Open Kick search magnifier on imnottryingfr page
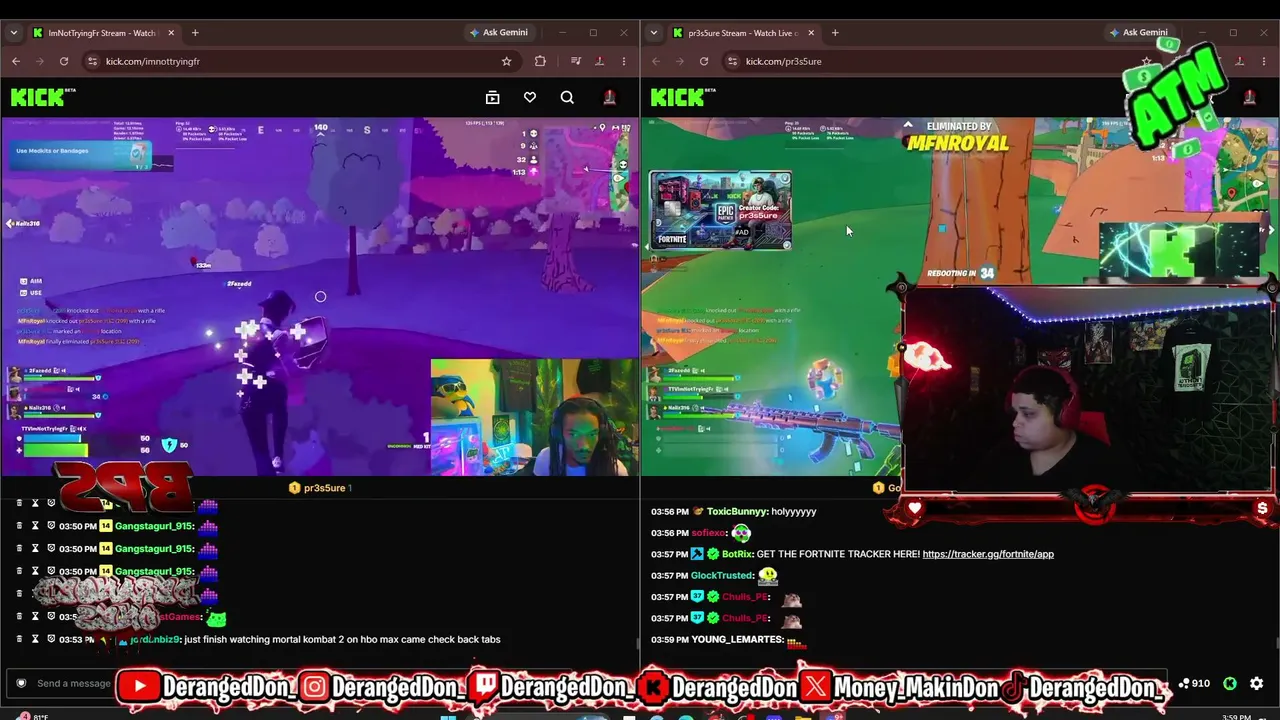 click(x=567, y=97)
